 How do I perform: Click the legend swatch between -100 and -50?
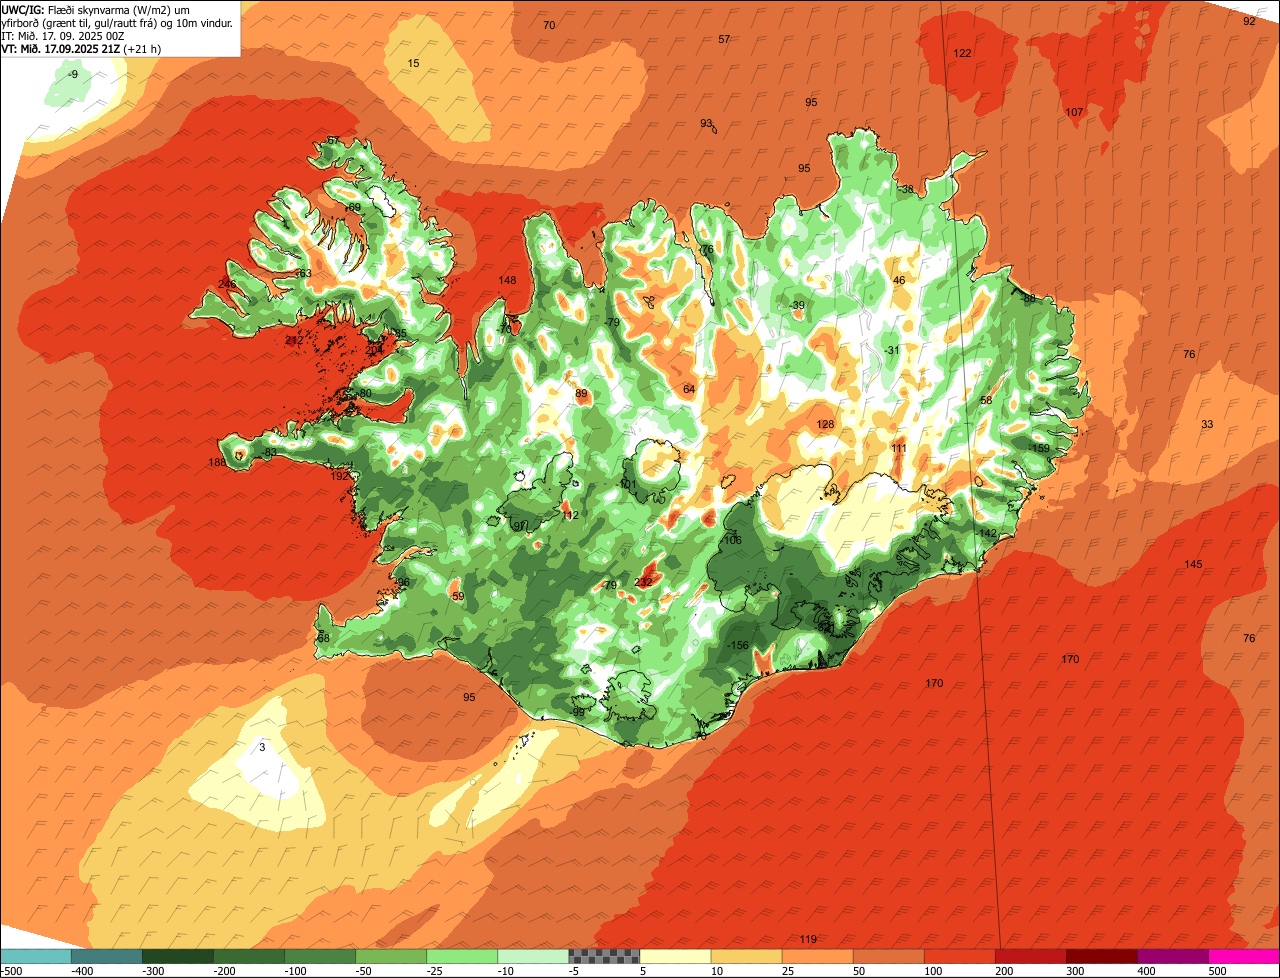[x=319, y=956]
